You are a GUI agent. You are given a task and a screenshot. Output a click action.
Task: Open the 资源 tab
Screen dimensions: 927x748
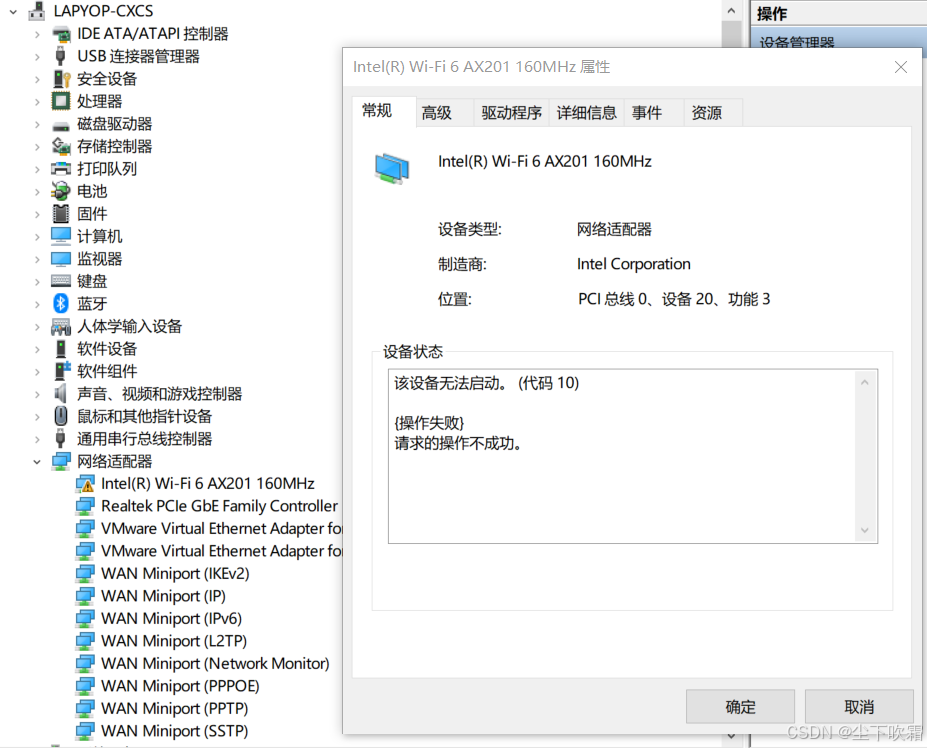coord(712,112)
